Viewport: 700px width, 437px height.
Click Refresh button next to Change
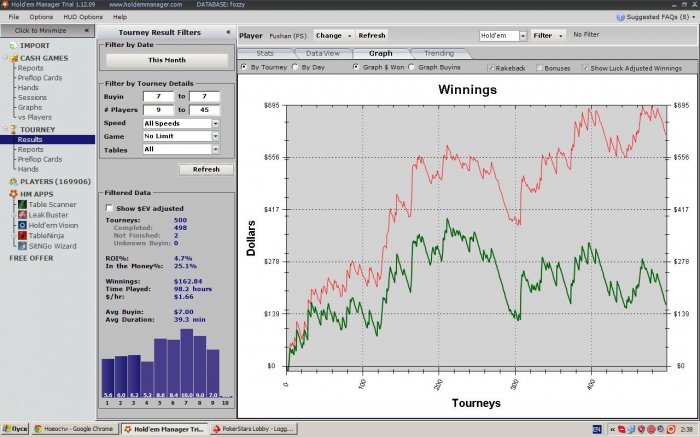[372, 35]
